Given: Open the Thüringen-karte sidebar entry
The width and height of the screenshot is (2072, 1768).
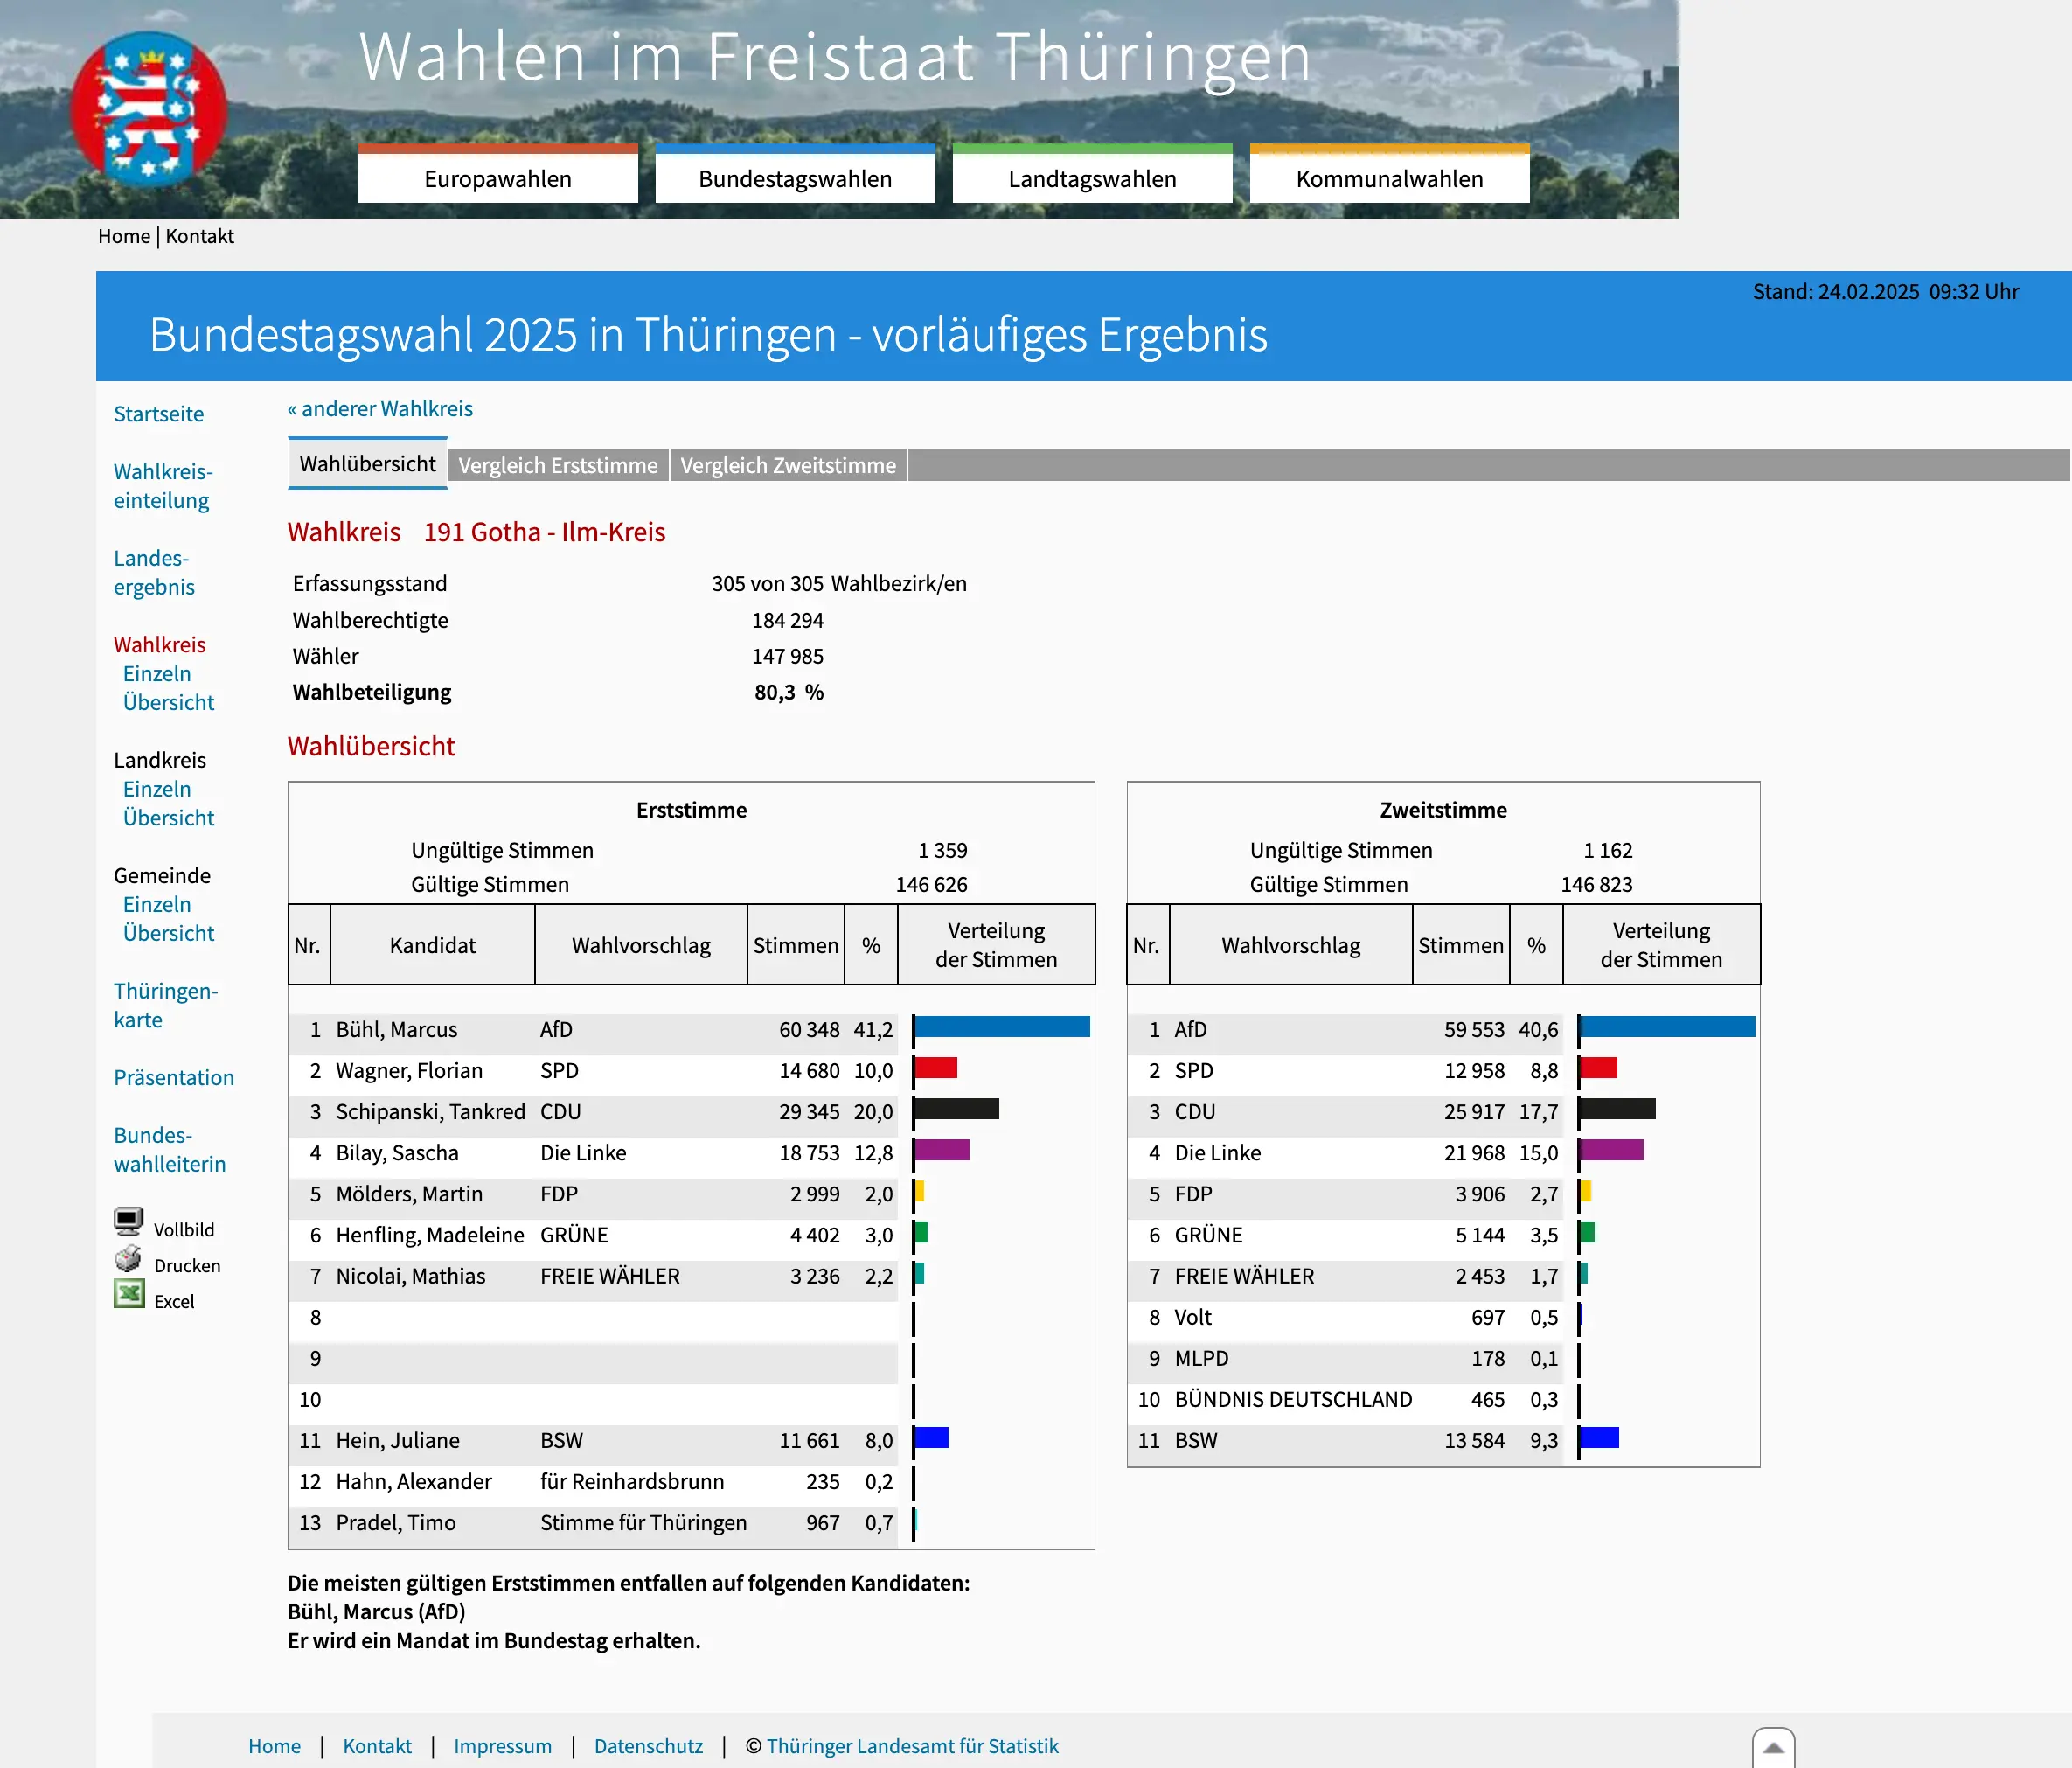Looking at the screenshot, I should 166,1005.
